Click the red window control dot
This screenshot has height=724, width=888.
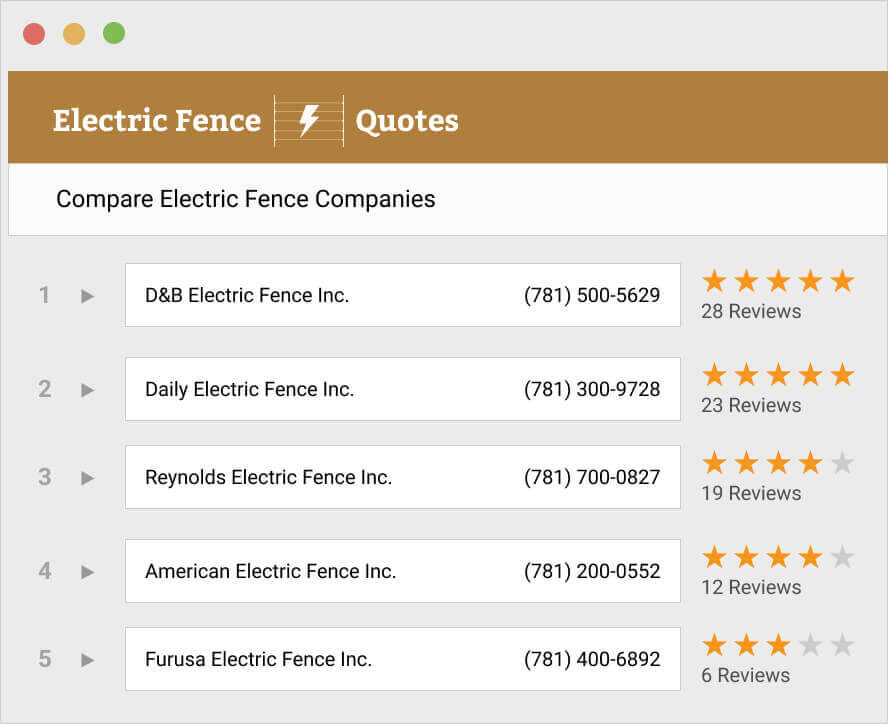(35, 32)
